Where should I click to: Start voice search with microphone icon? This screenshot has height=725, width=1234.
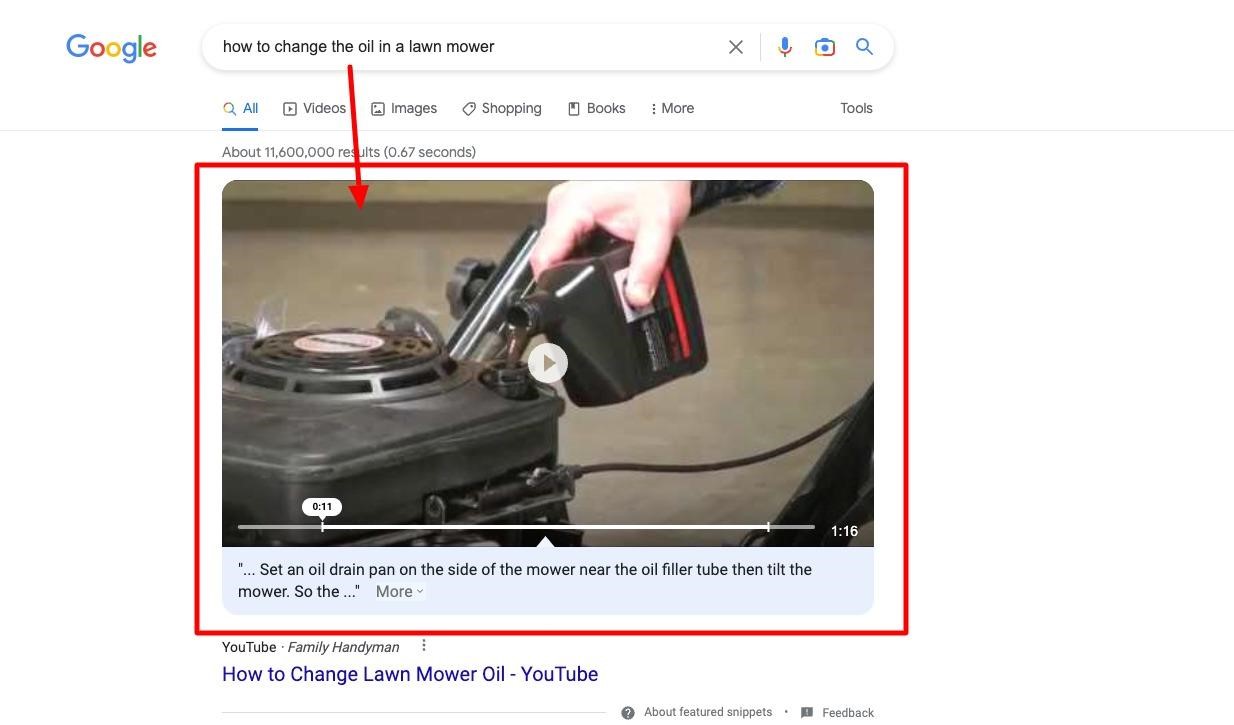click(x=785, y=47)
